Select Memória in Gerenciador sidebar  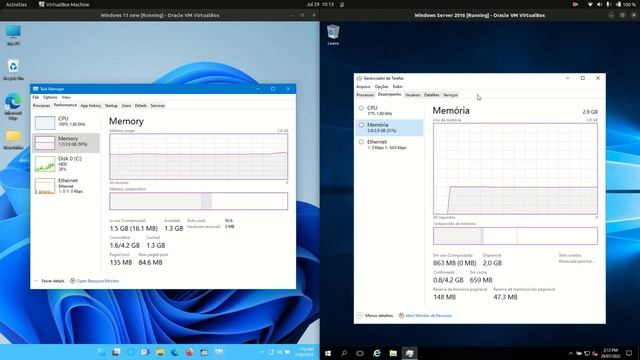[x=389, y=127]
